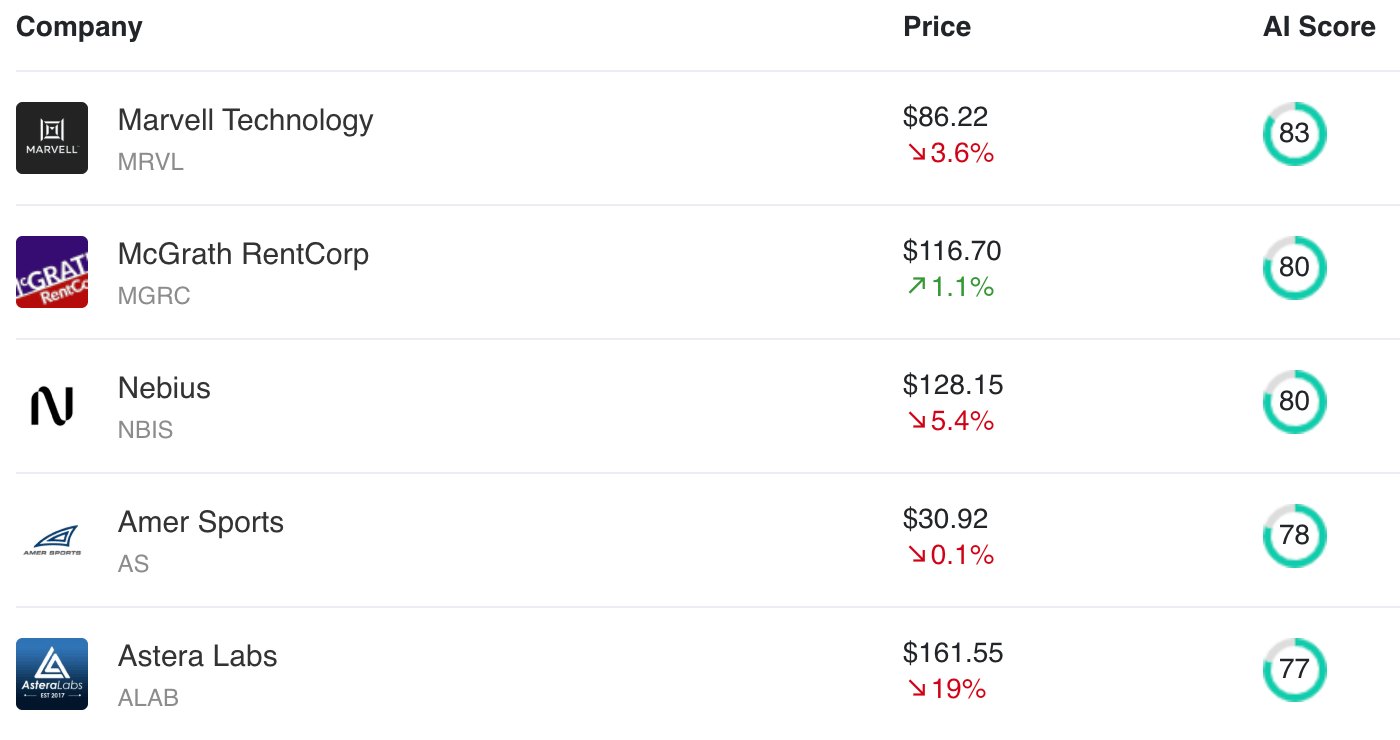
Task: Click Marvell's AI Score 83 ring
Action: 1294,134
